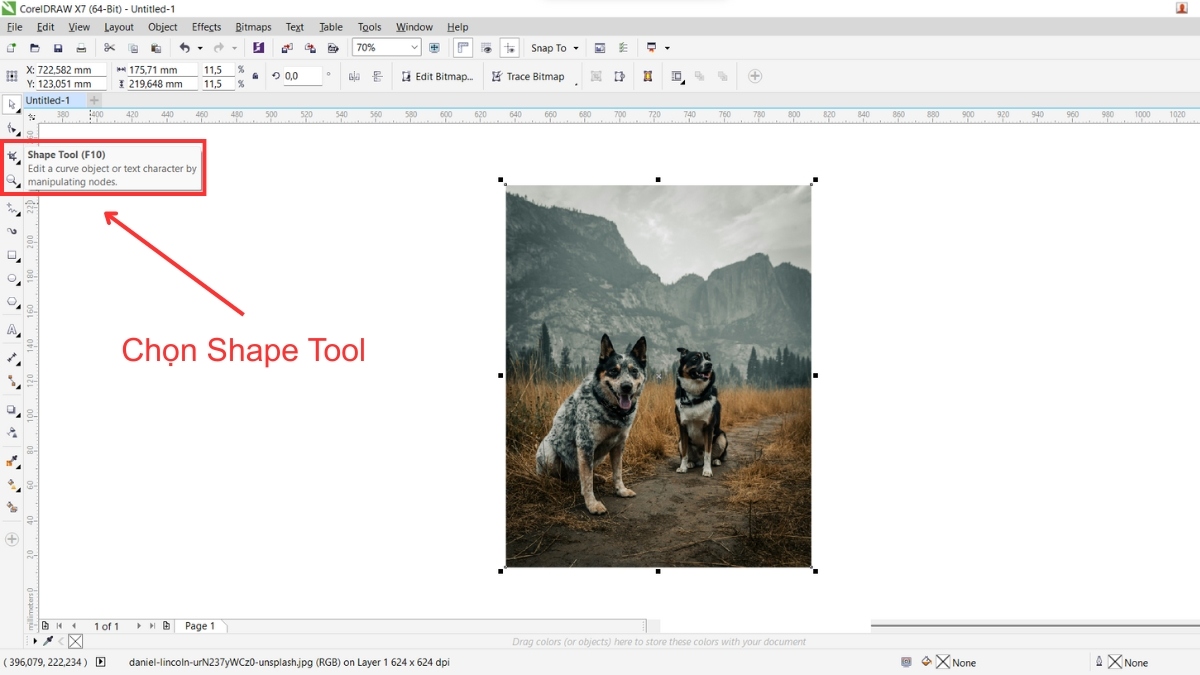Click the Mirror horizontally icon
The height and width of the screenshot is (675, 1200).
tap(355, 76)
